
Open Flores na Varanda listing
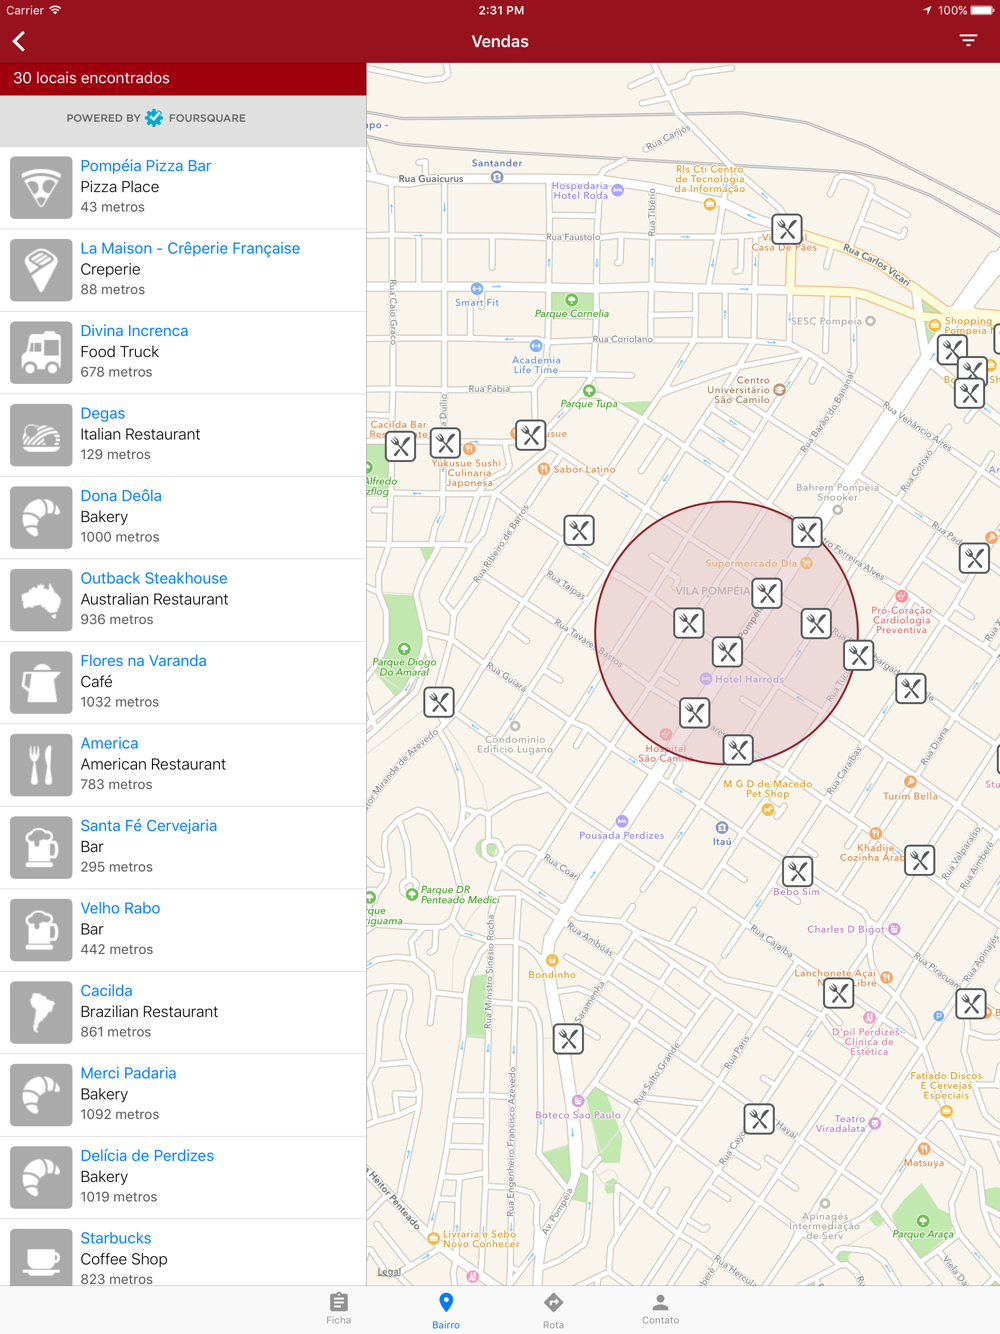[x=183, y=682]
